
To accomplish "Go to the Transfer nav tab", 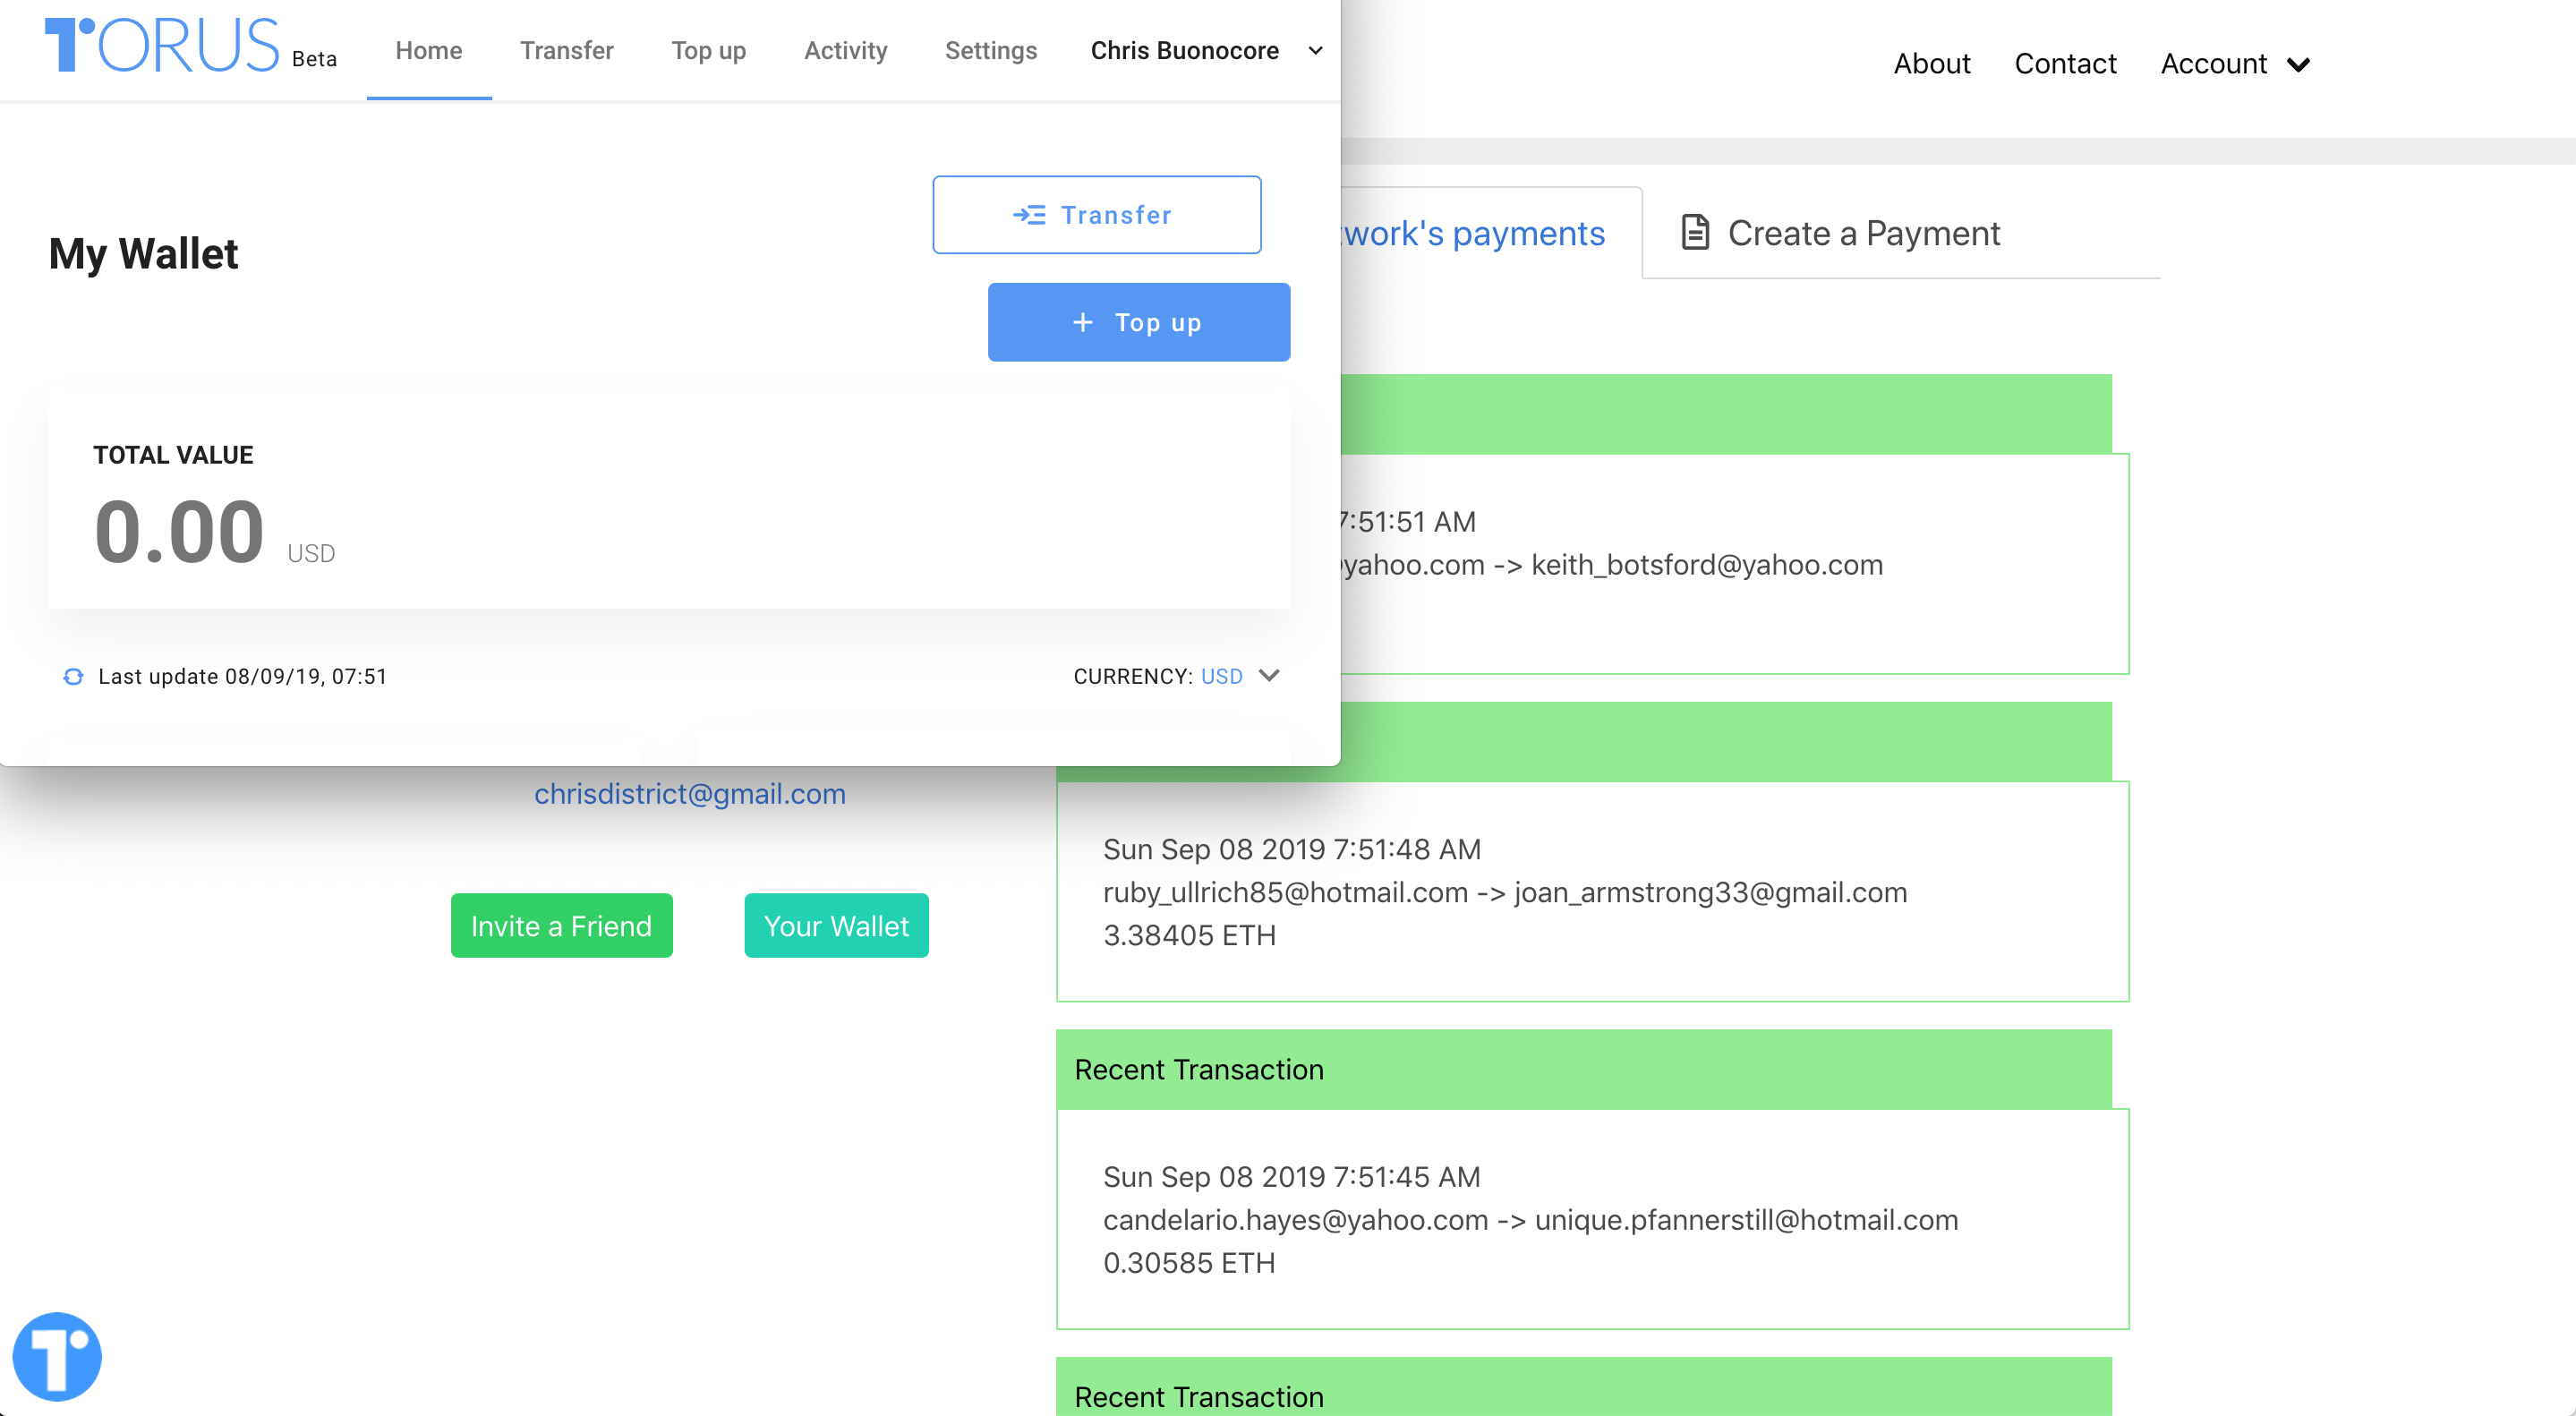I will 566,51.
